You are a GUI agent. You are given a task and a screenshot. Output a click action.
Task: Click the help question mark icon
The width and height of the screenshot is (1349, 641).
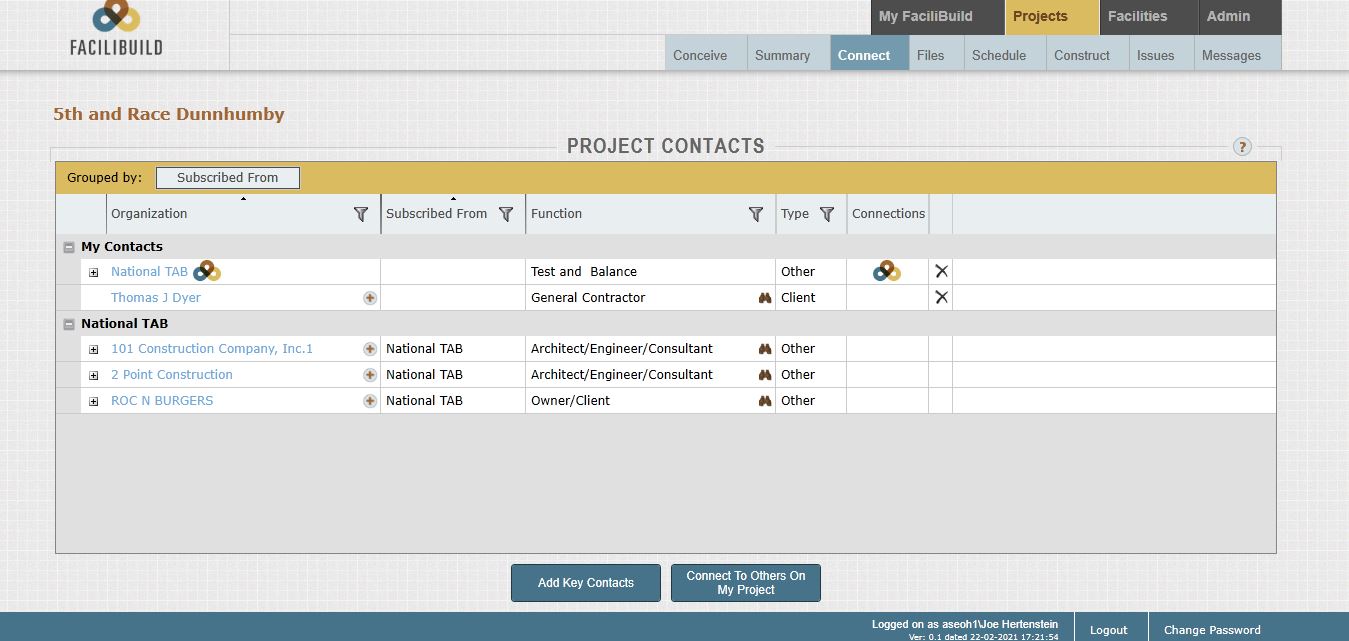(x=1242, y=147)
